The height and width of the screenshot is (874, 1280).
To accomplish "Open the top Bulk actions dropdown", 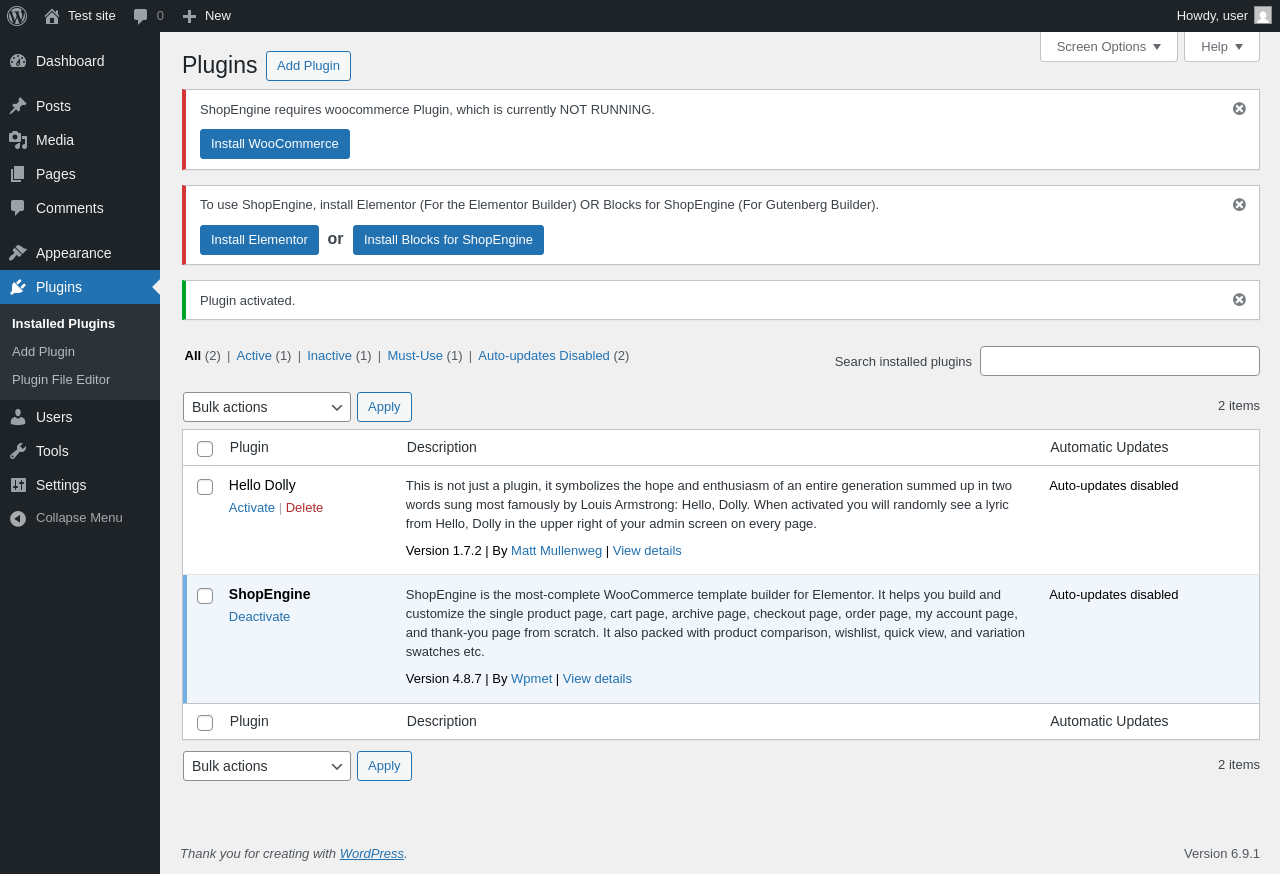I will click(x=266, y=407).
